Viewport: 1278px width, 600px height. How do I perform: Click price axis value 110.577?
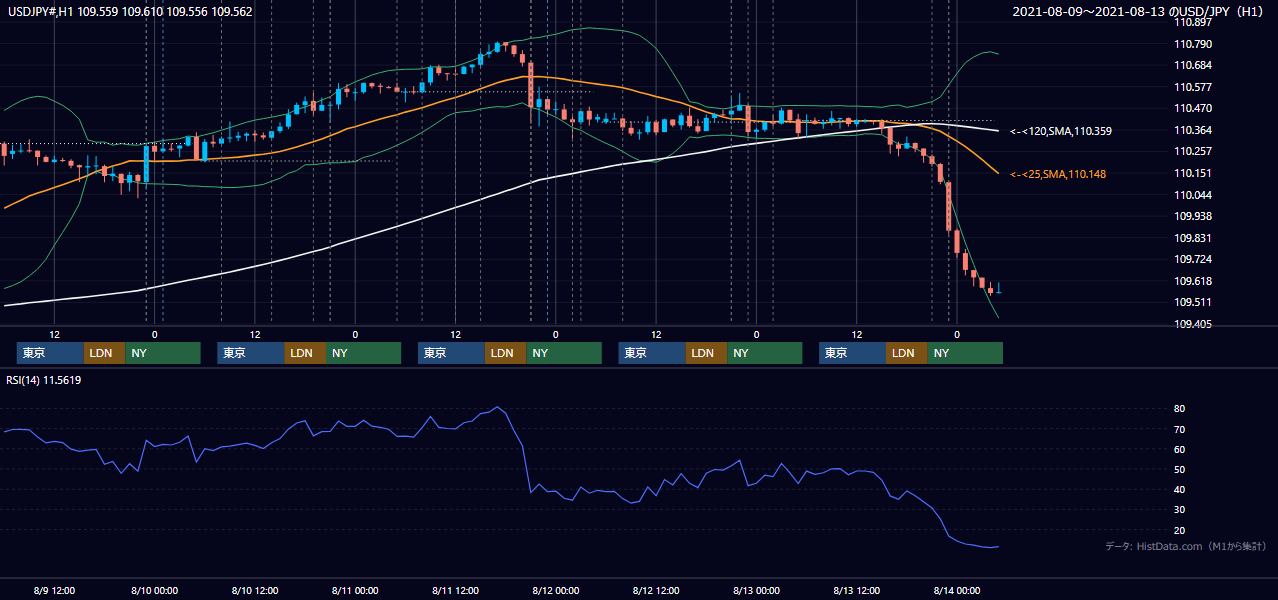[x=1191, y=87]
